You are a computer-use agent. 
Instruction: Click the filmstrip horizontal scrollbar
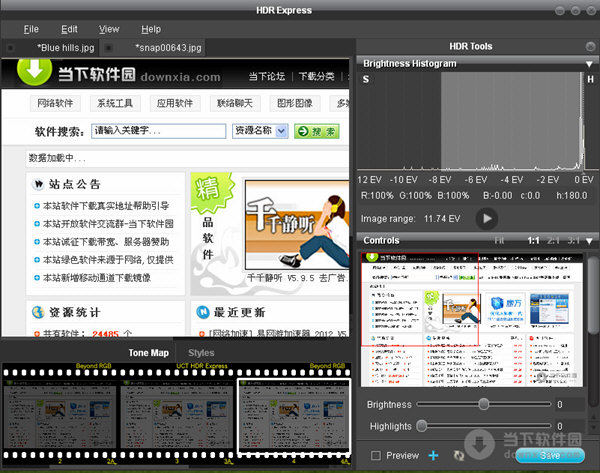[x=119, y=467]
